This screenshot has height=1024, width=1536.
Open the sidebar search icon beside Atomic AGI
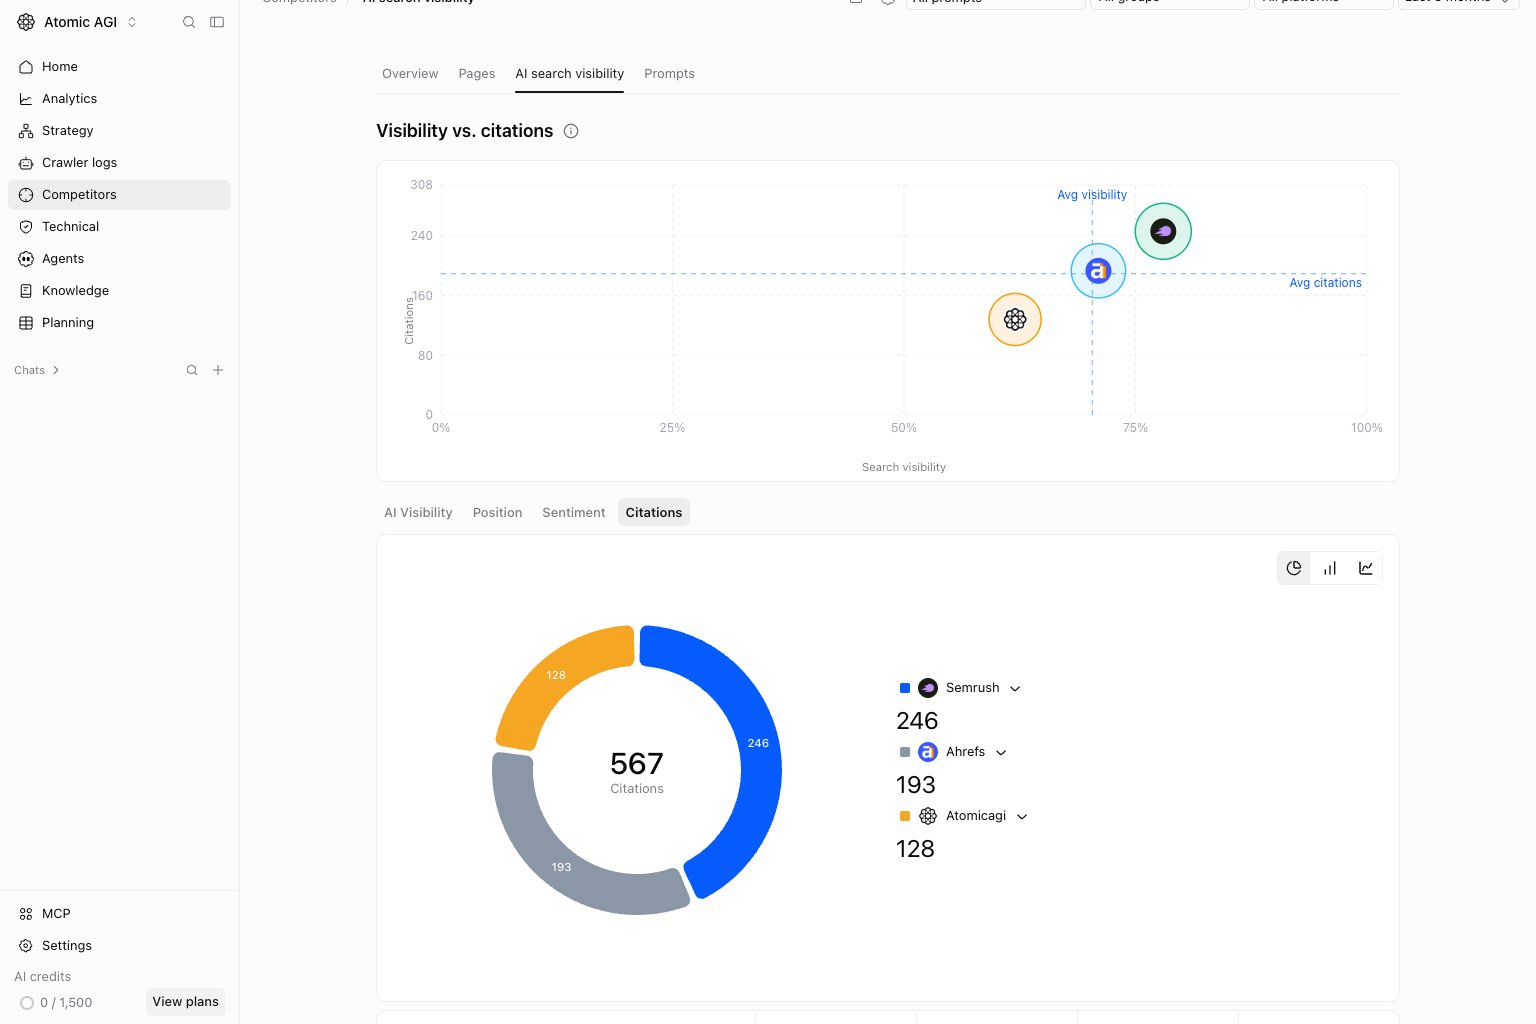[189, 22]
